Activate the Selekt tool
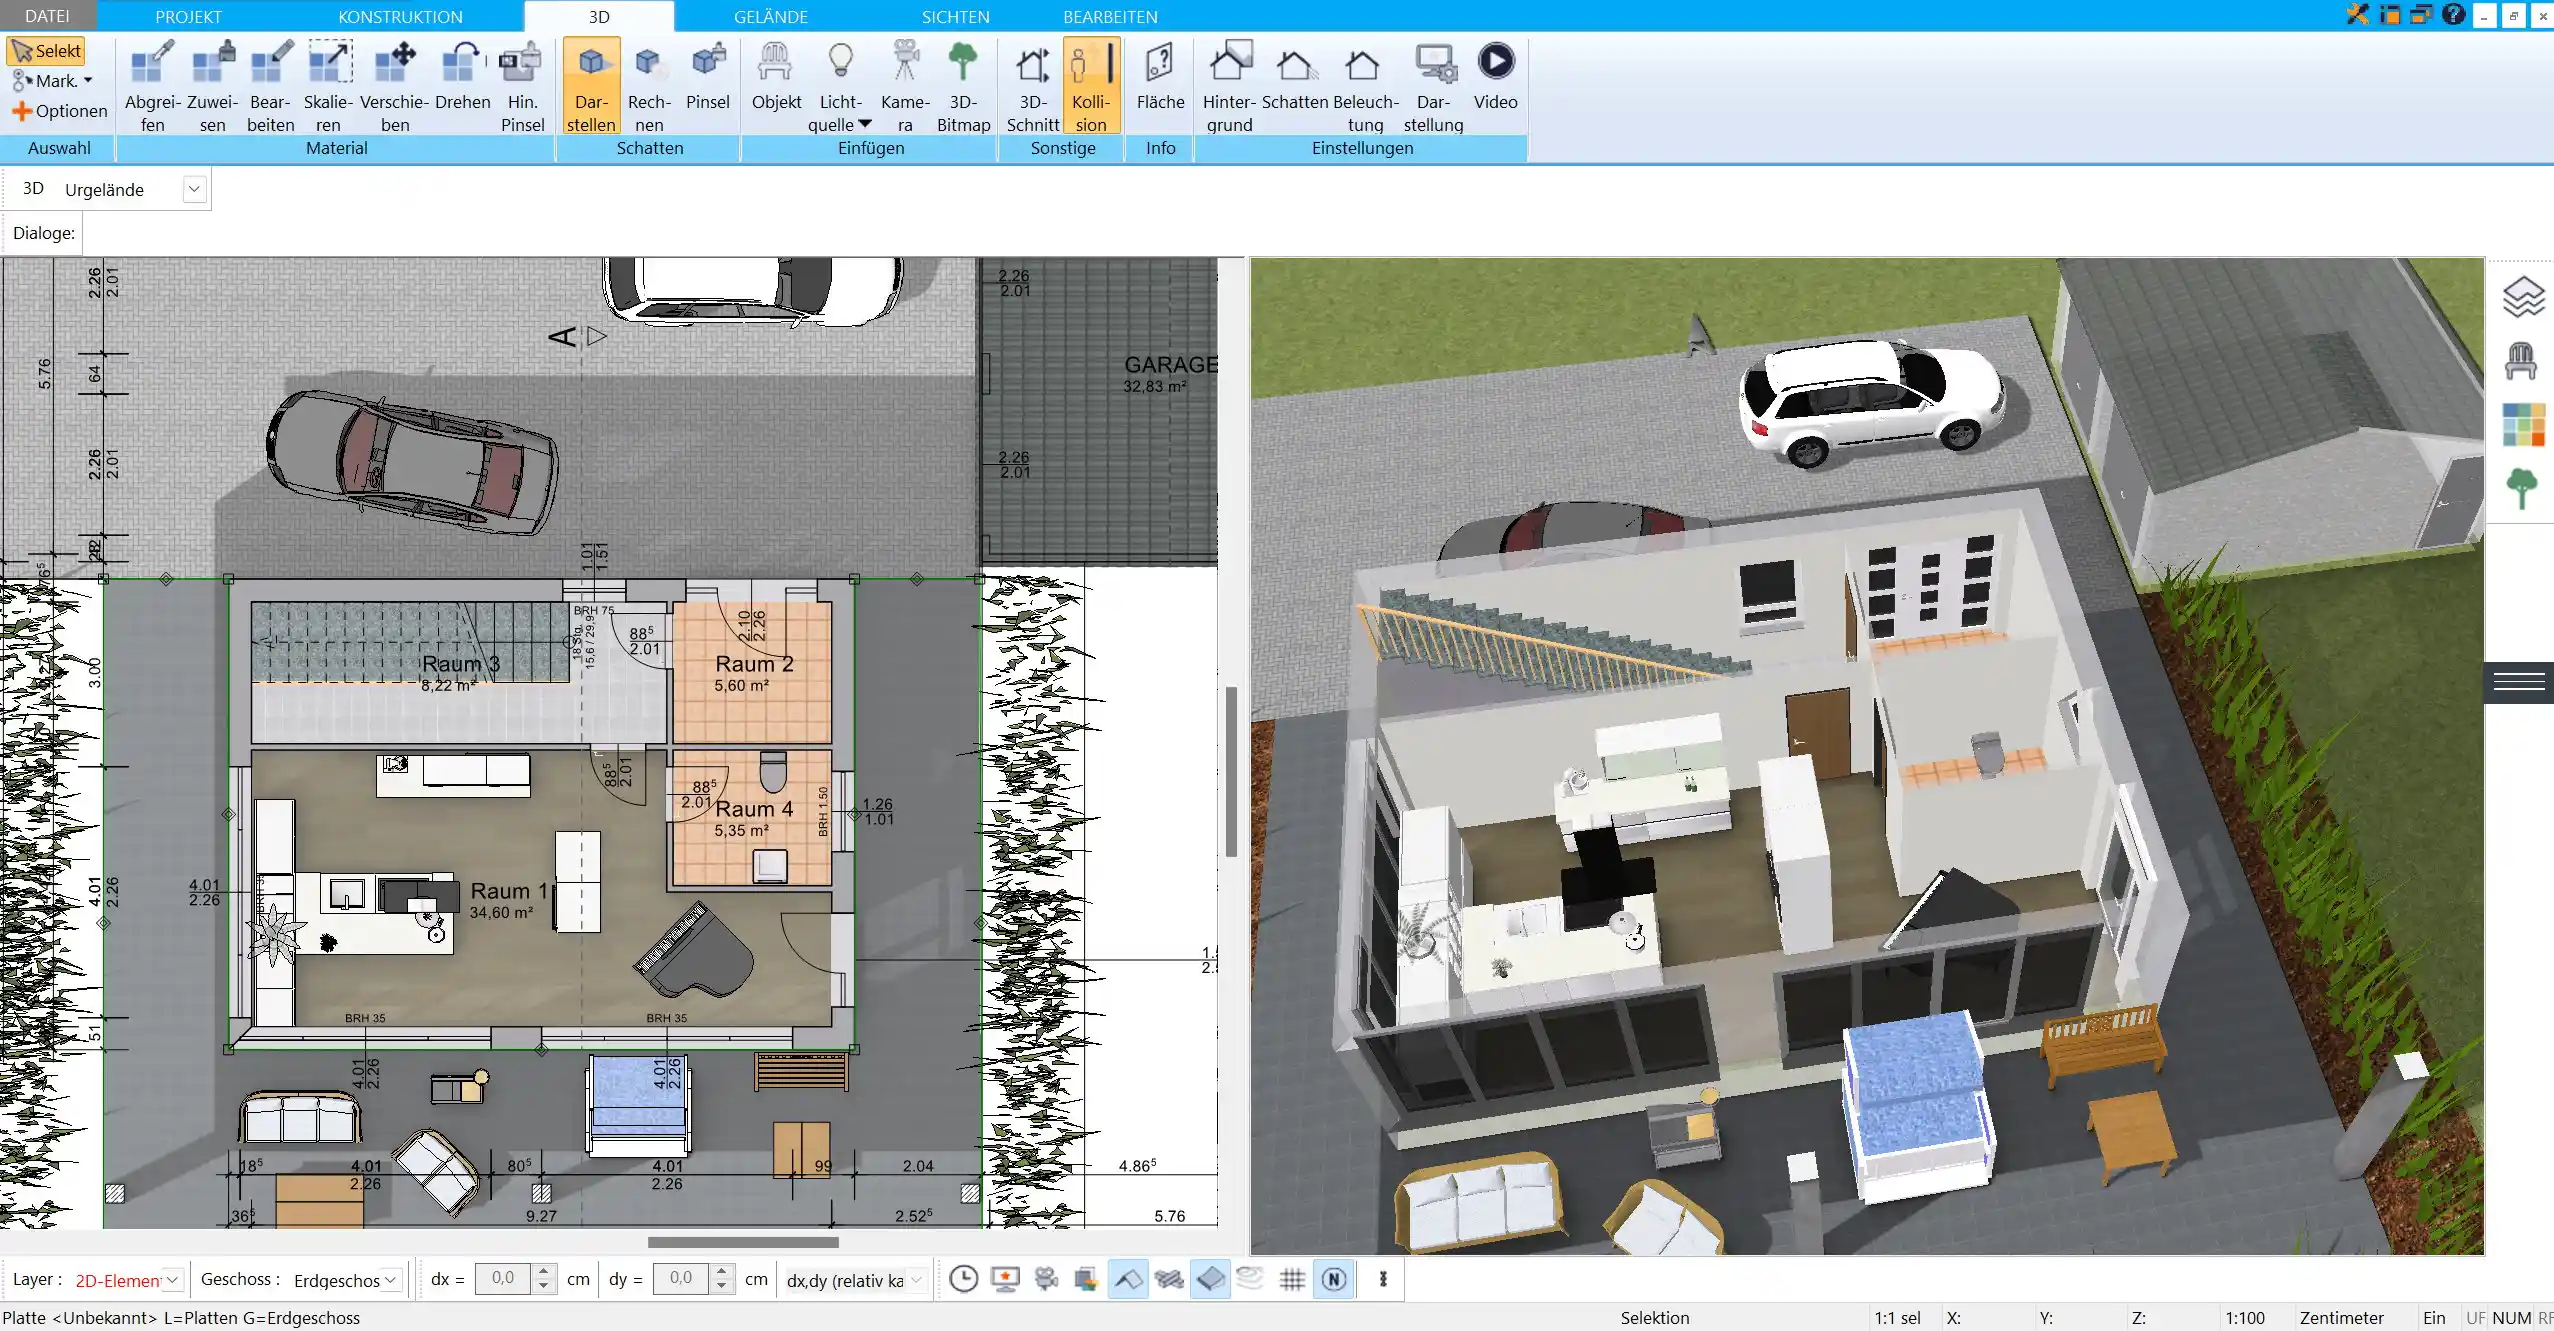This screenshot has height=1331, width=2554. tap(46, 51)
